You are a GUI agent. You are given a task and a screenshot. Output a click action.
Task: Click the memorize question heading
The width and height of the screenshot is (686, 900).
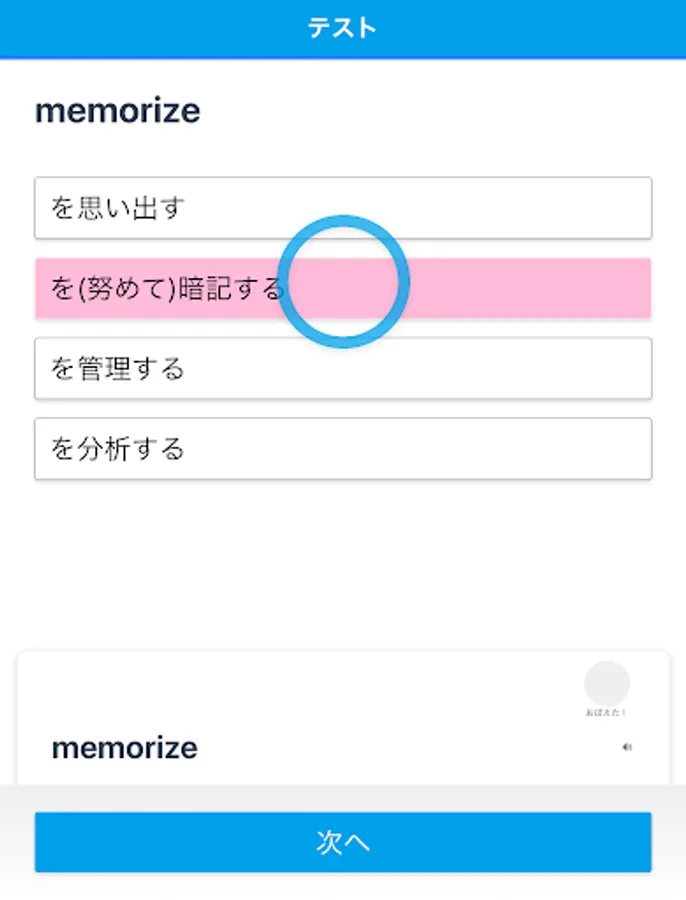(118, 111)
